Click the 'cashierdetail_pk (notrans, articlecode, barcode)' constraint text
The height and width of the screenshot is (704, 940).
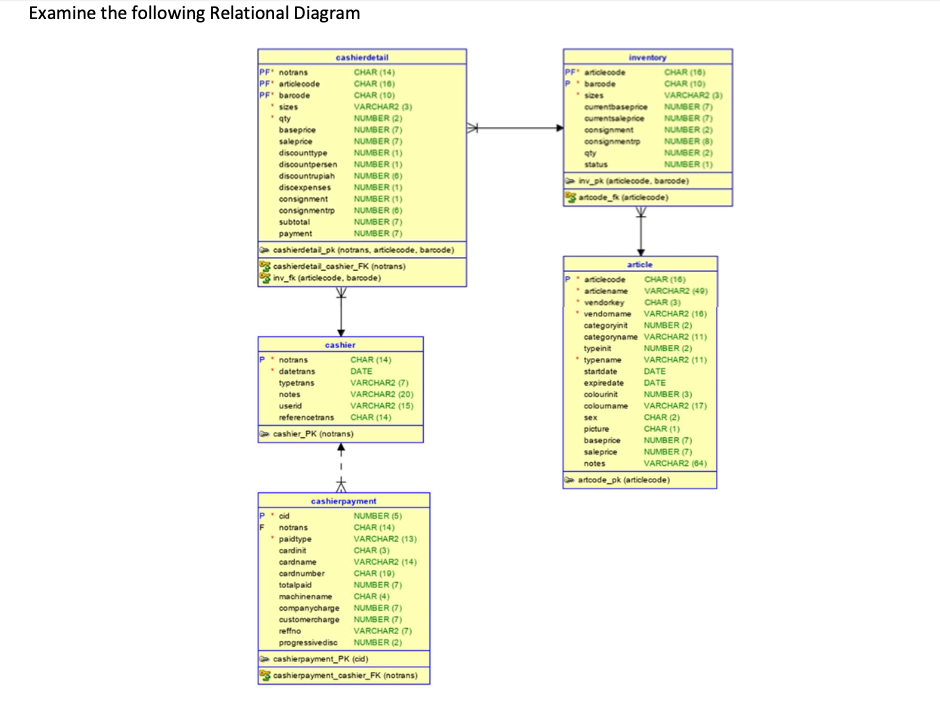[363, 250]
